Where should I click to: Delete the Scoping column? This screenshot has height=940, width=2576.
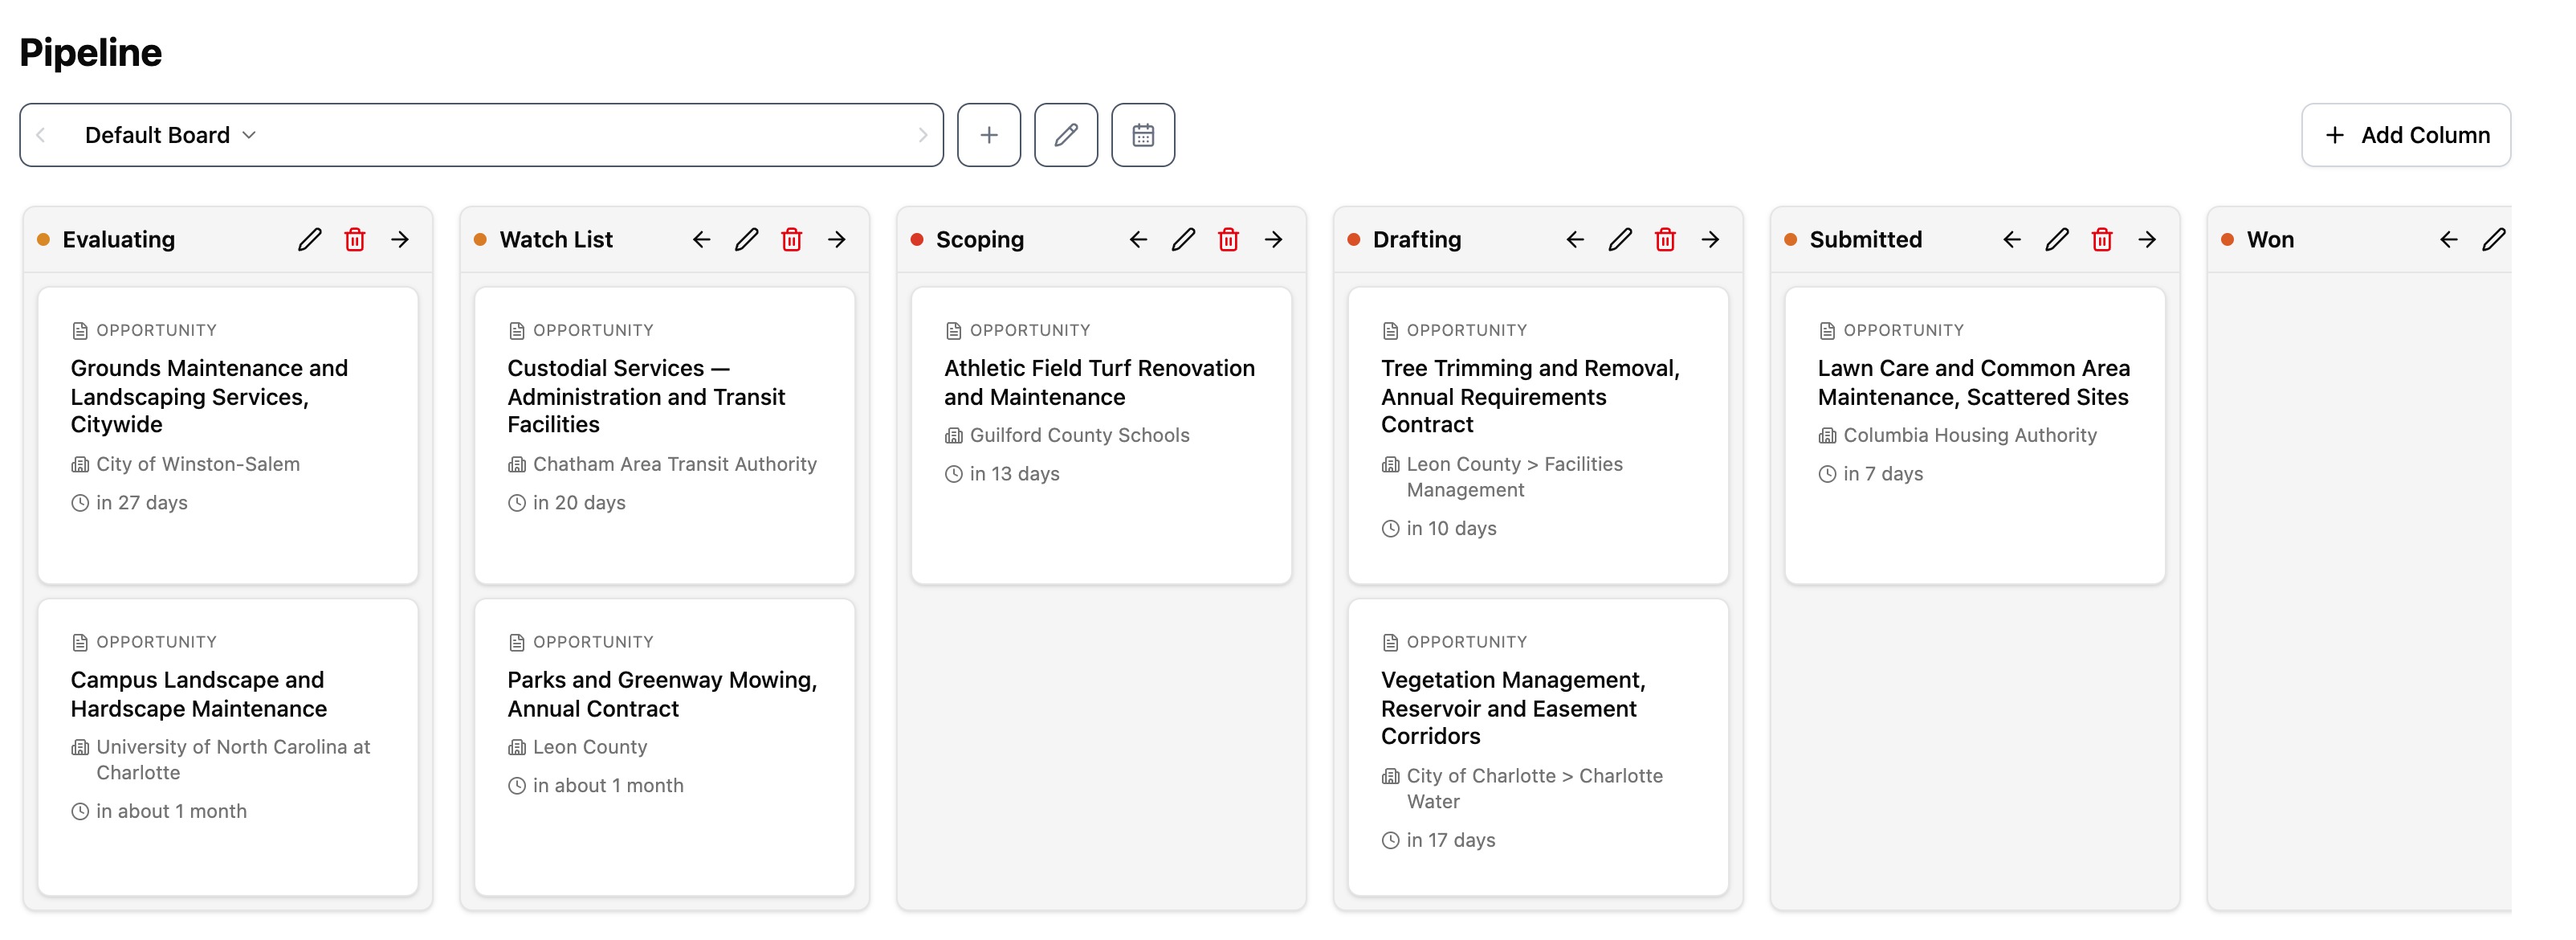1228,240
